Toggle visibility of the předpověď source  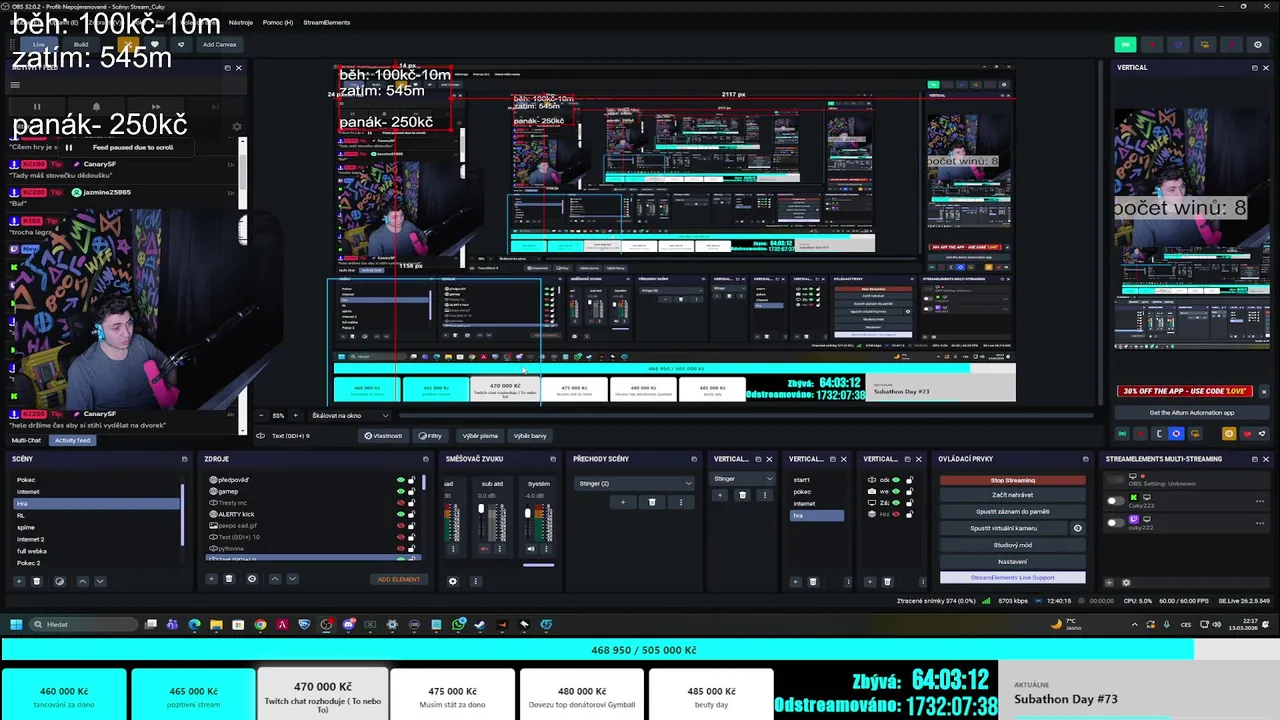click(401, 480)
